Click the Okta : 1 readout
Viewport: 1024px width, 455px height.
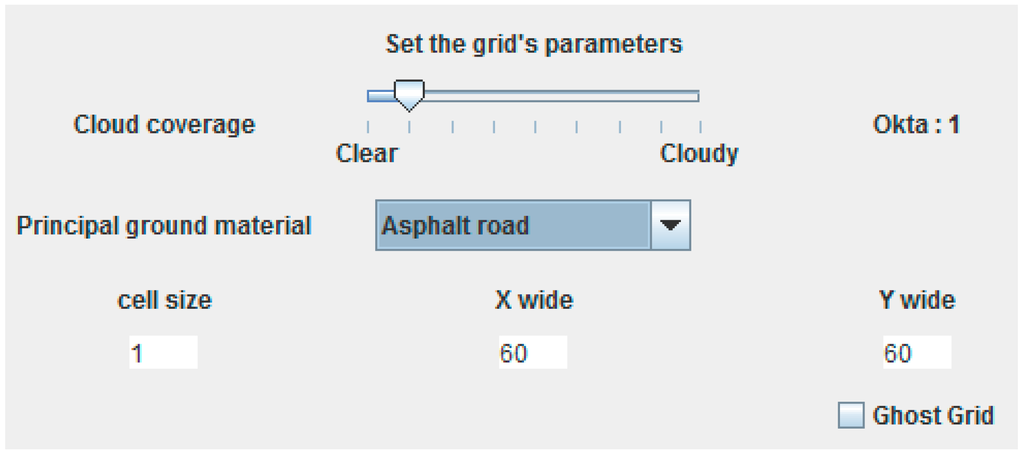pos(916,125)
